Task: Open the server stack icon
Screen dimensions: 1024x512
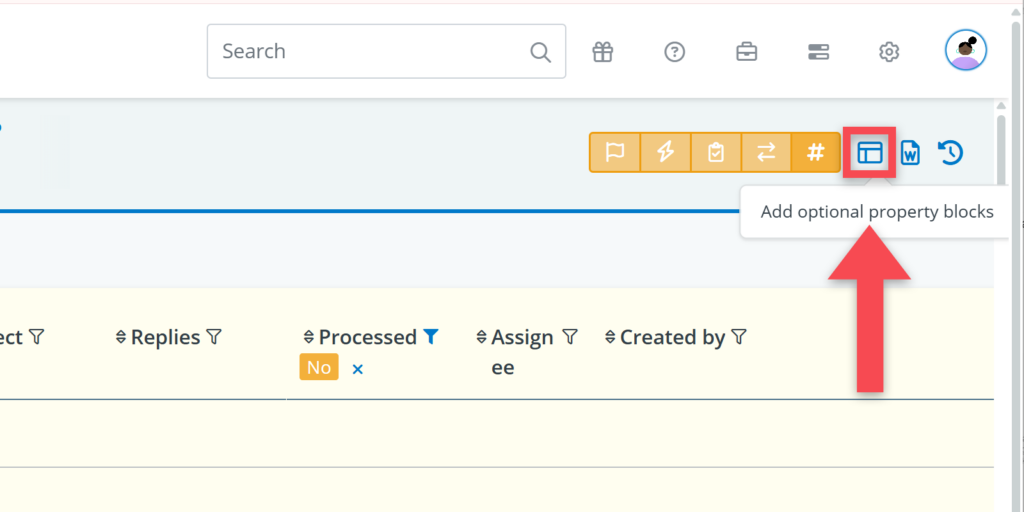Action: (x=818, y=52)
